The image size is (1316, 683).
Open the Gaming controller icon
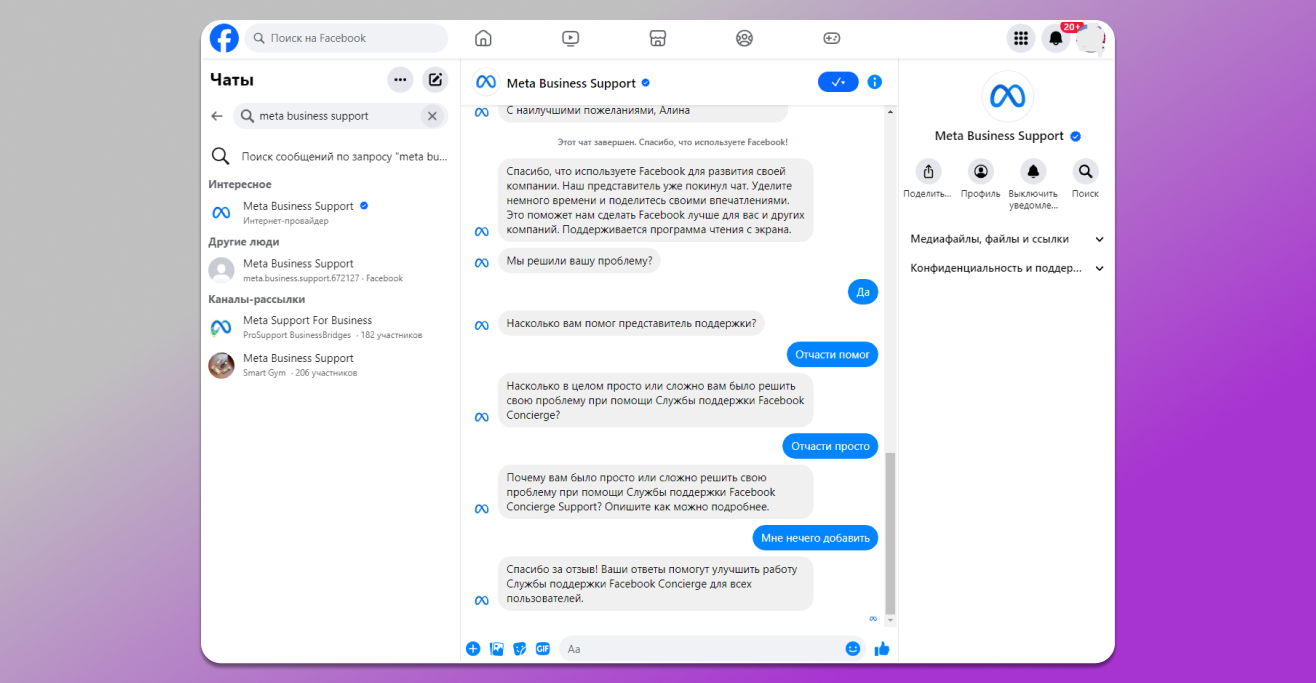pos(831,38)
